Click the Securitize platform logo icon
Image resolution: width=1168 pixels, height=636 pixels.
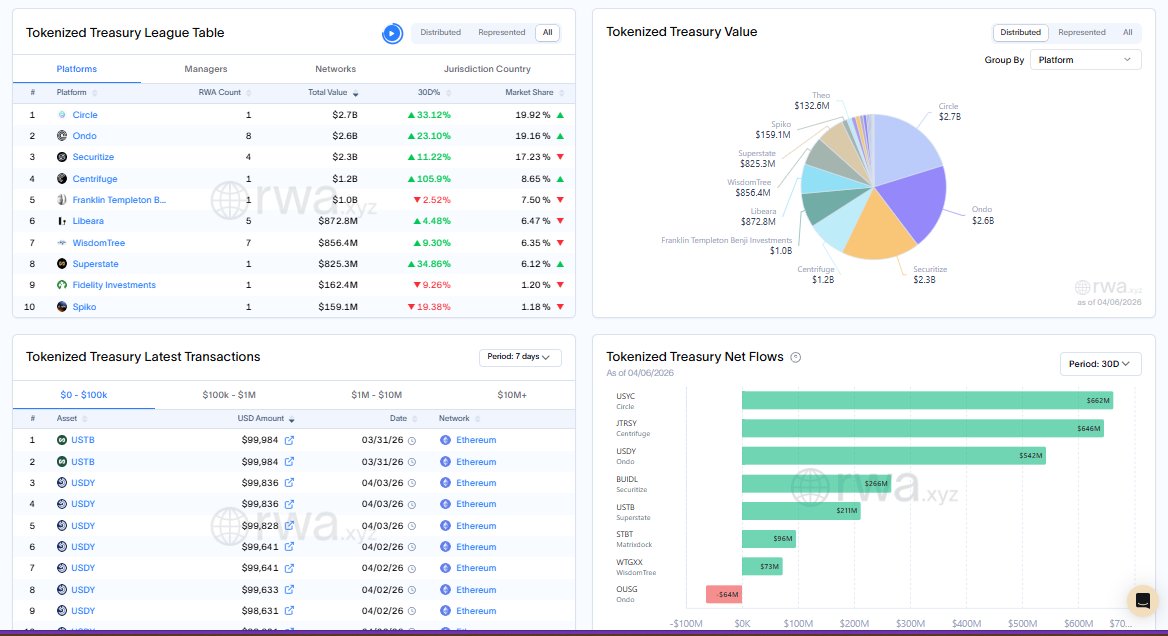click(x=62, y=157)
